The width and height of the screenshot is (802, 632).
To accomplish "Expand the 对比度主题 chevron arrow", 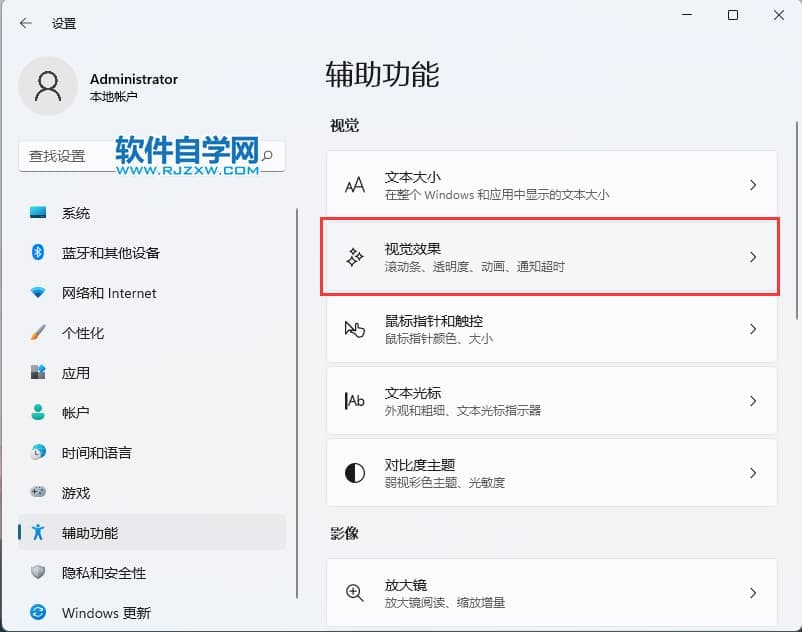I will coord(753,473).
